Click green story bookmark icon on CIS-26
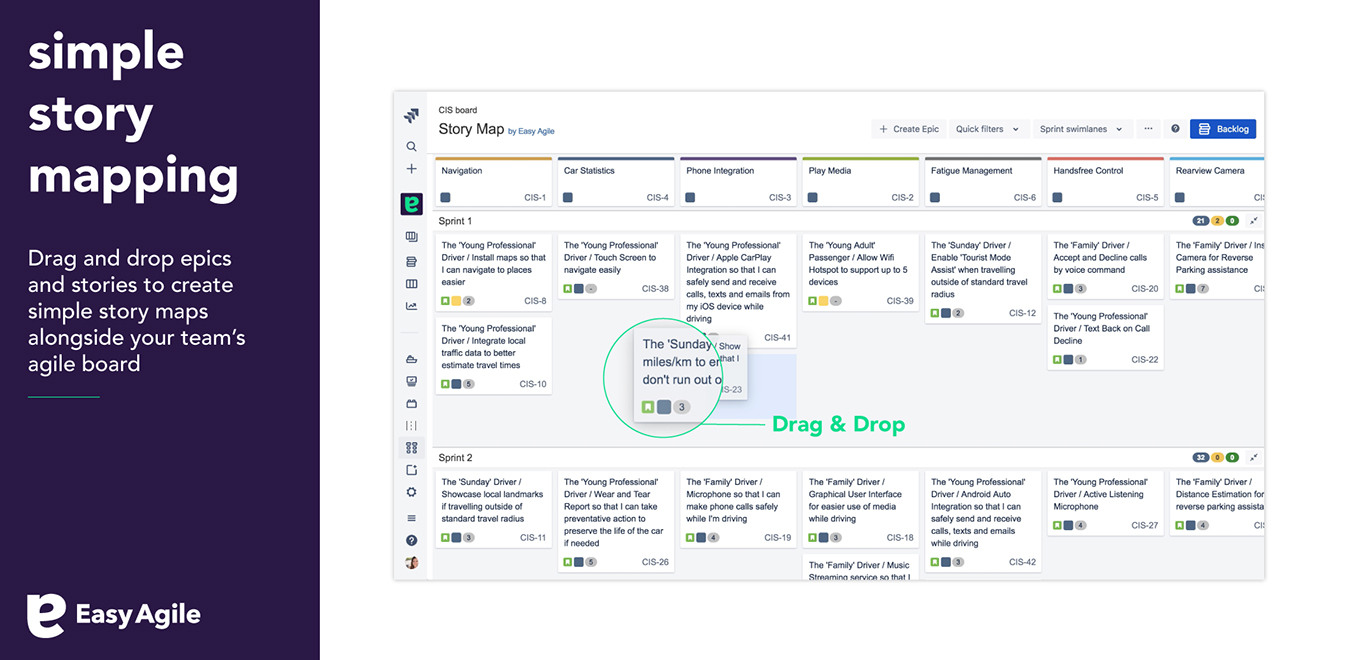This screenshot has width=1350, height=660. click(568, 562)
